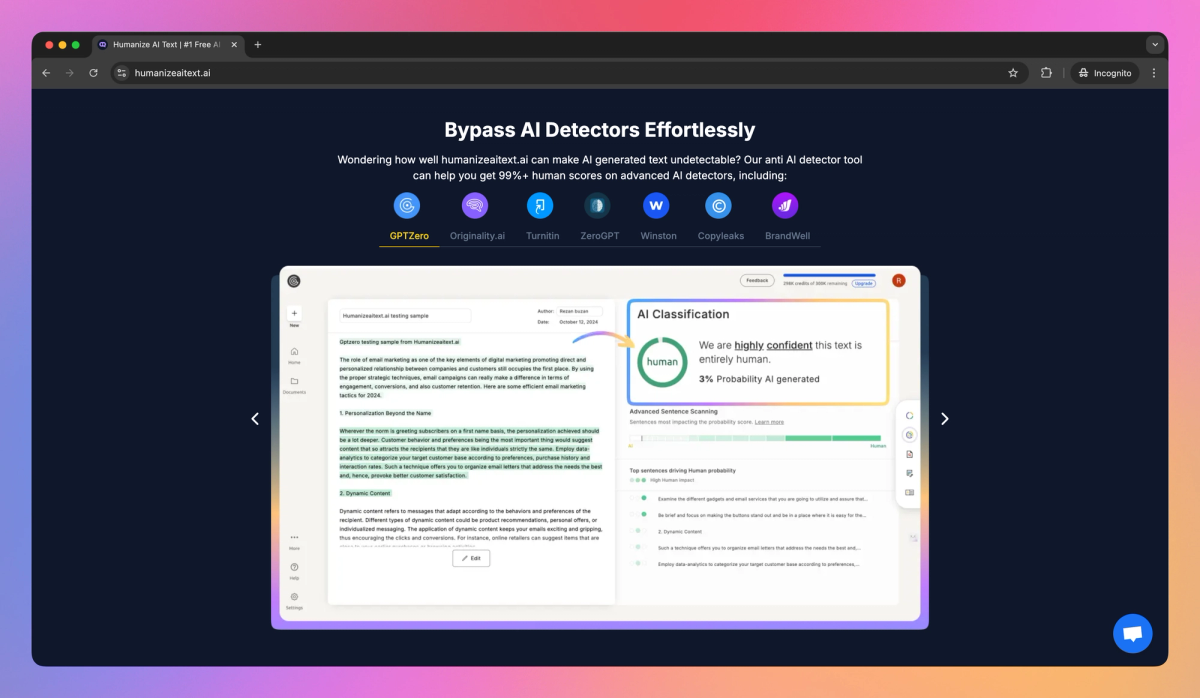Select the ZeroGPT icon
Screen dimensions: 1200x698
(597, 206)
